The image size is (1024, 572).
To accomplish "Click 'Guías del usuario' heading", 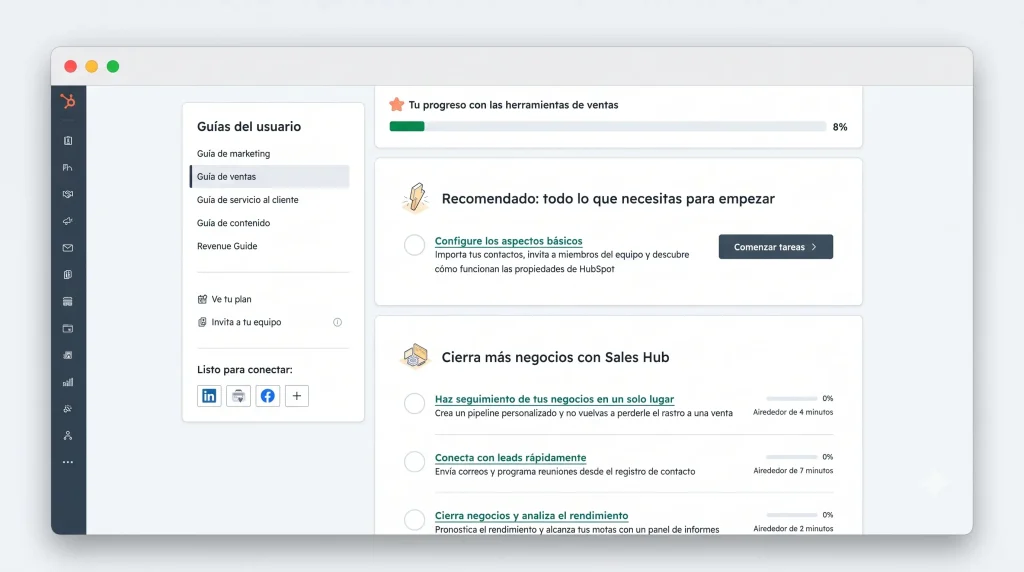I will [x=249, y=127].
